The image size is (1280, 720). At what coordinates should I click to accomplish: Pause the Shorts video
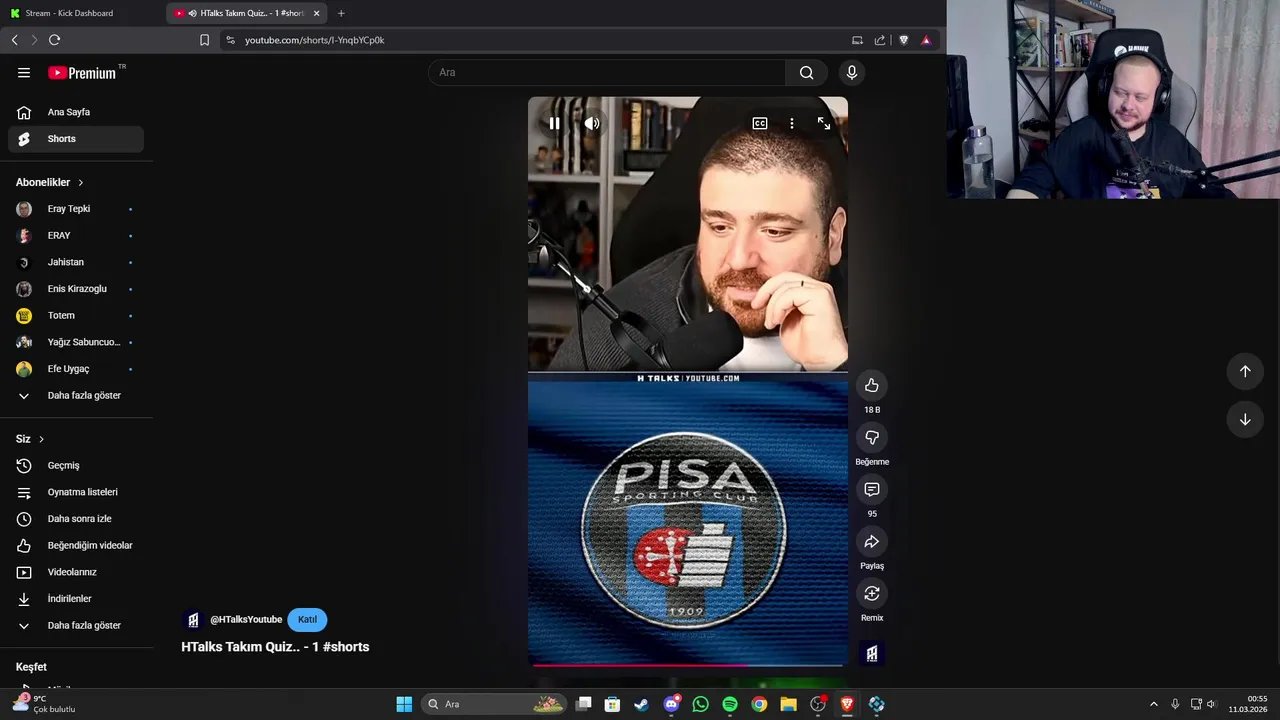554,124
